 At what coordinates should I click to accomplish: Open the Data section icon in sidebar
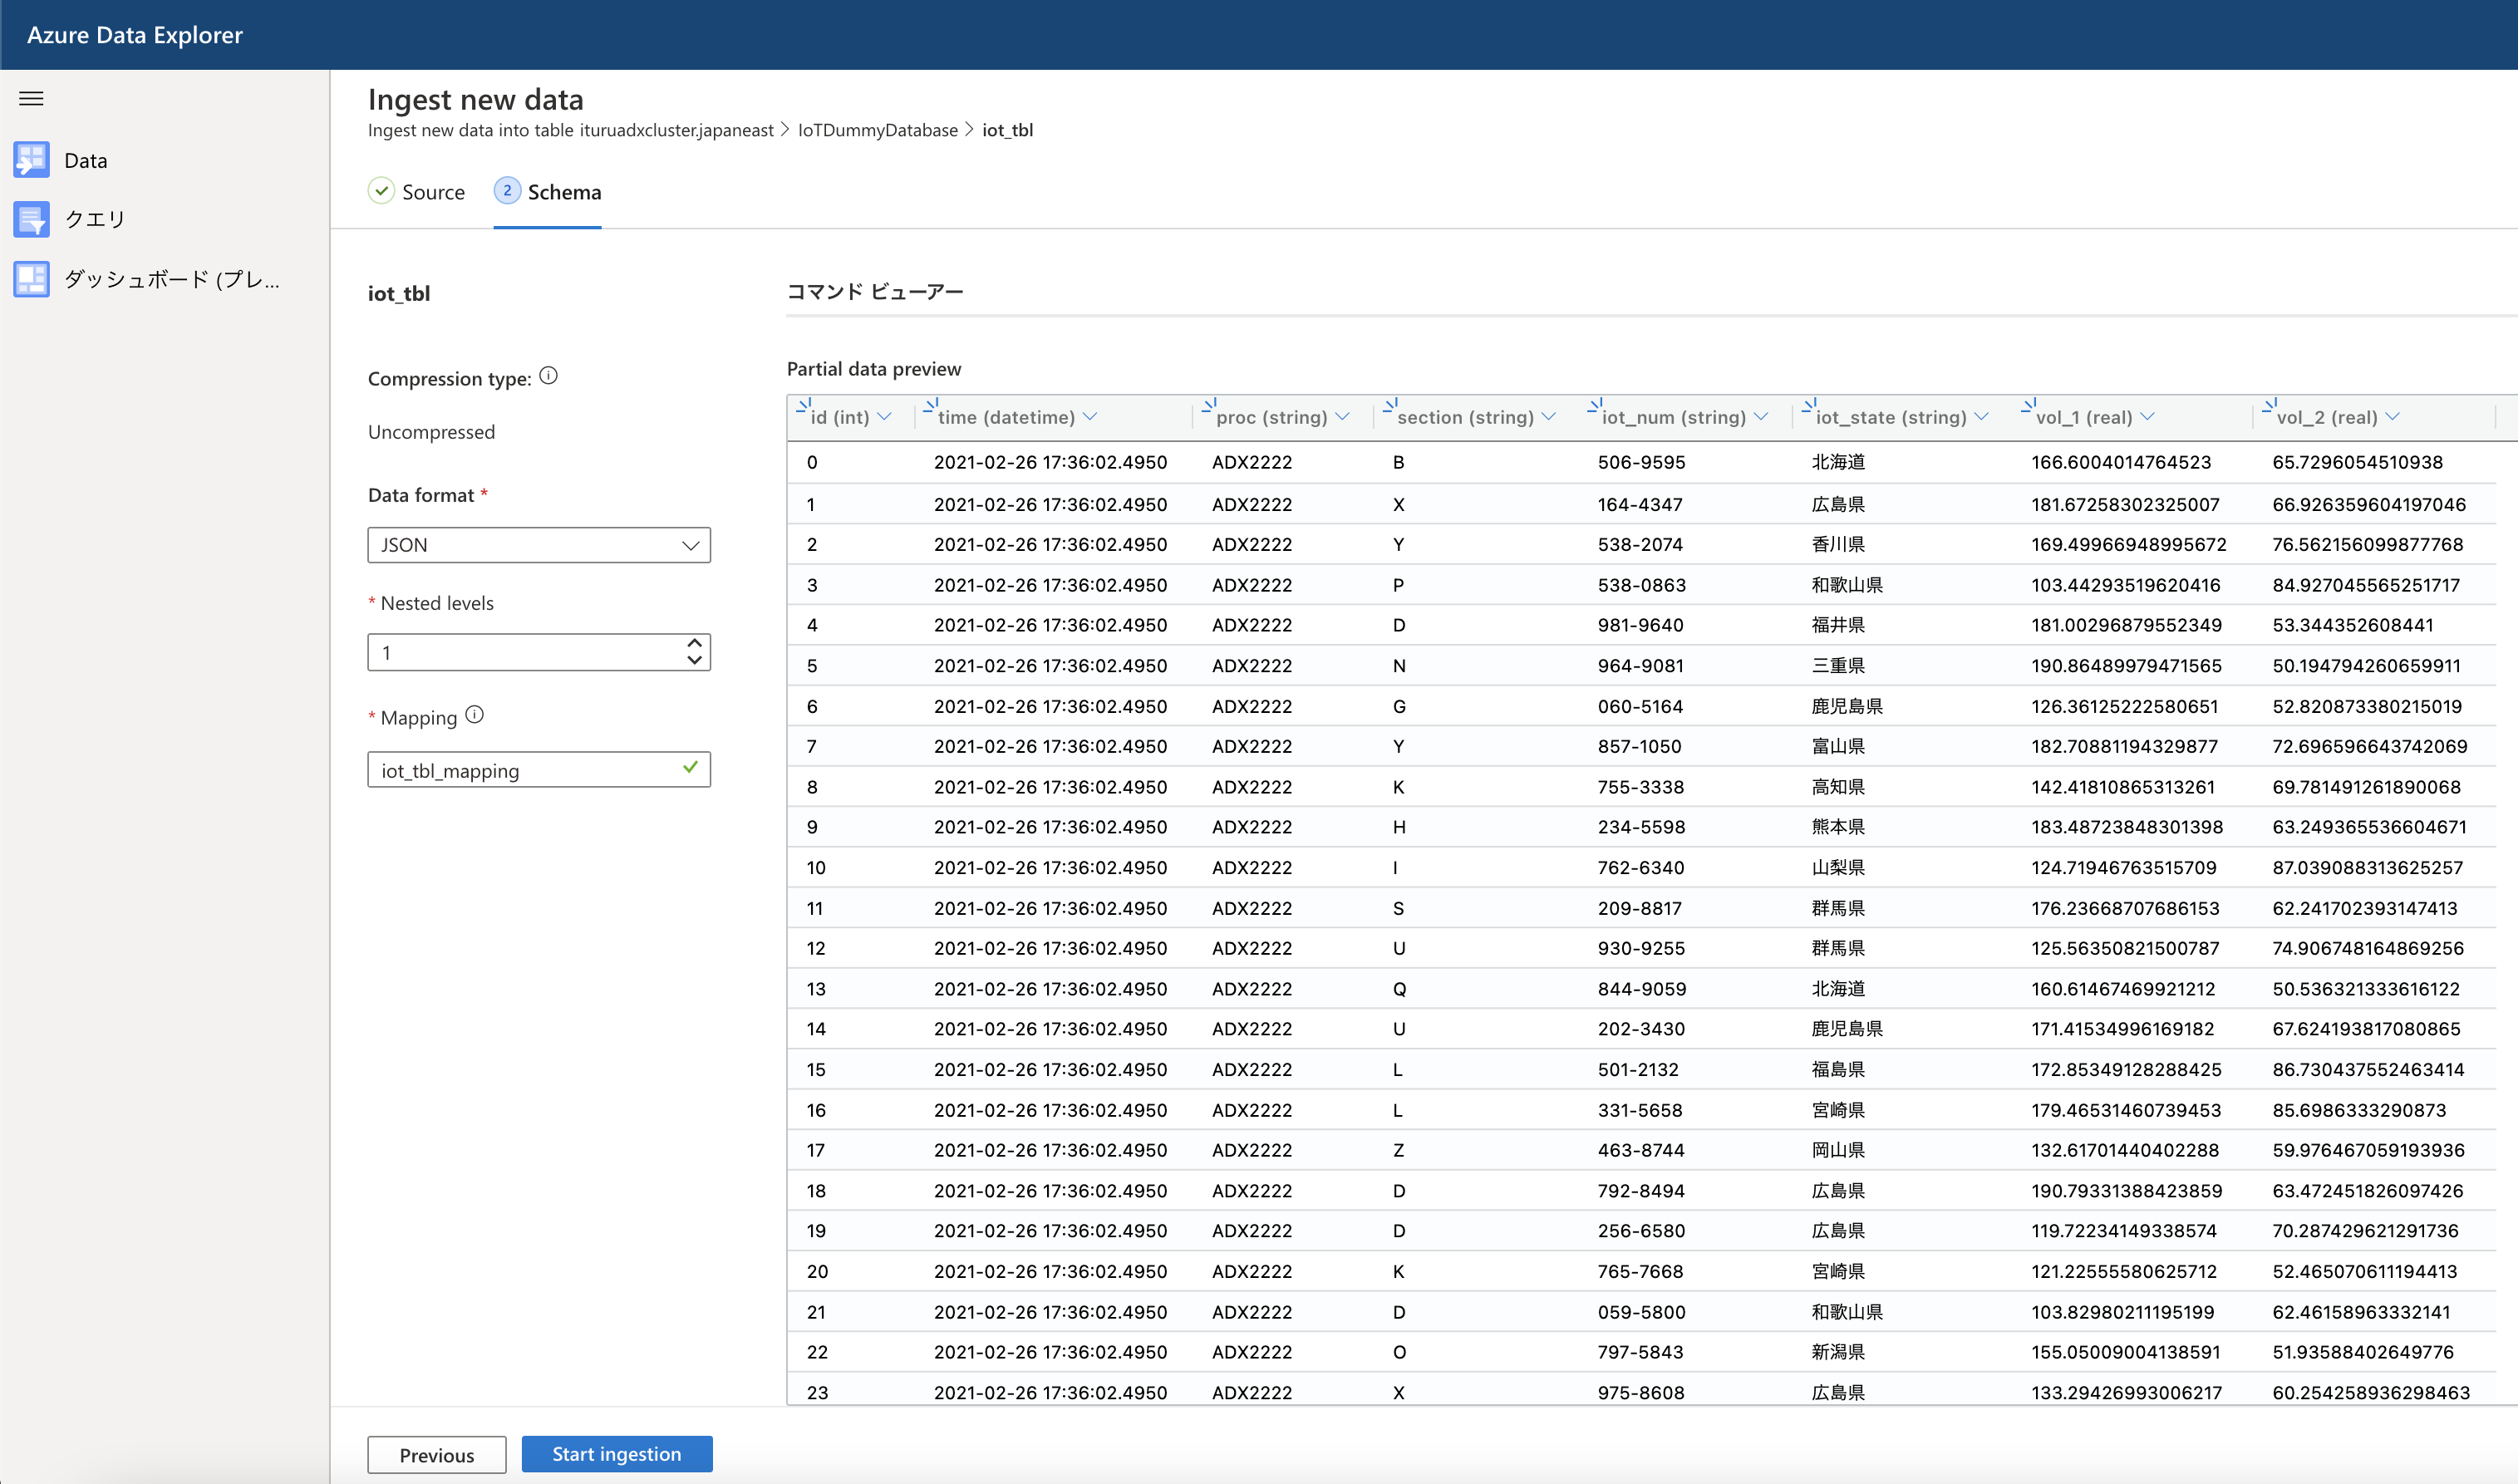pos(31,160)
